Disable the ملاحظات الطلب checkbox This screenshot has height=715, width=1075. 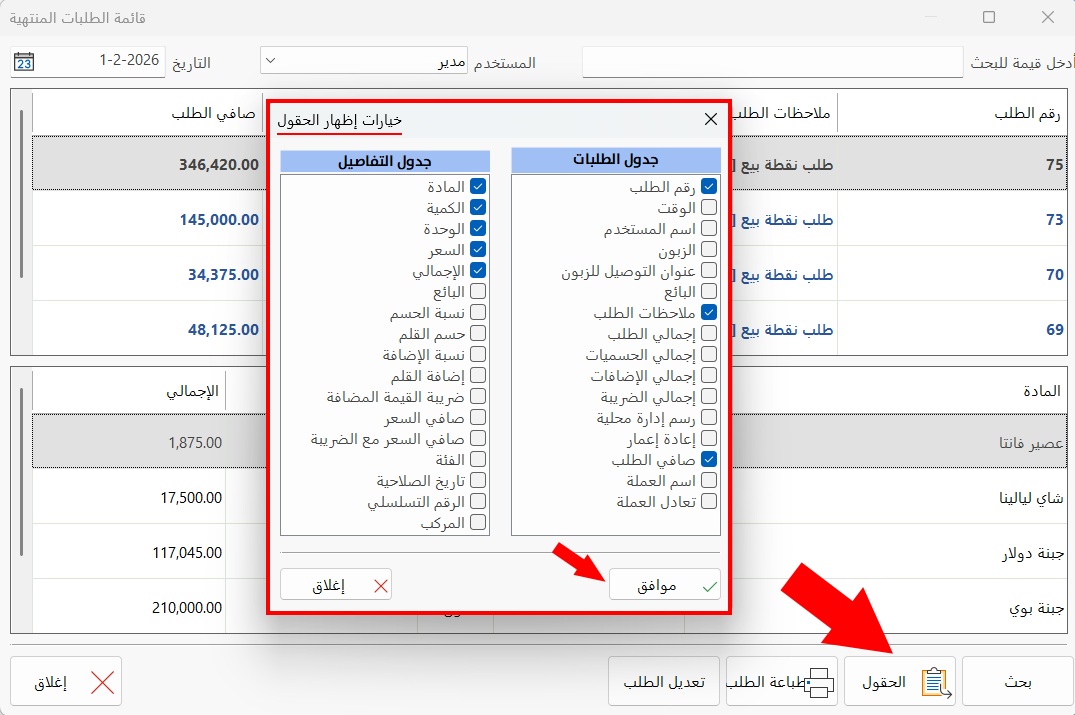click(708, 312)
